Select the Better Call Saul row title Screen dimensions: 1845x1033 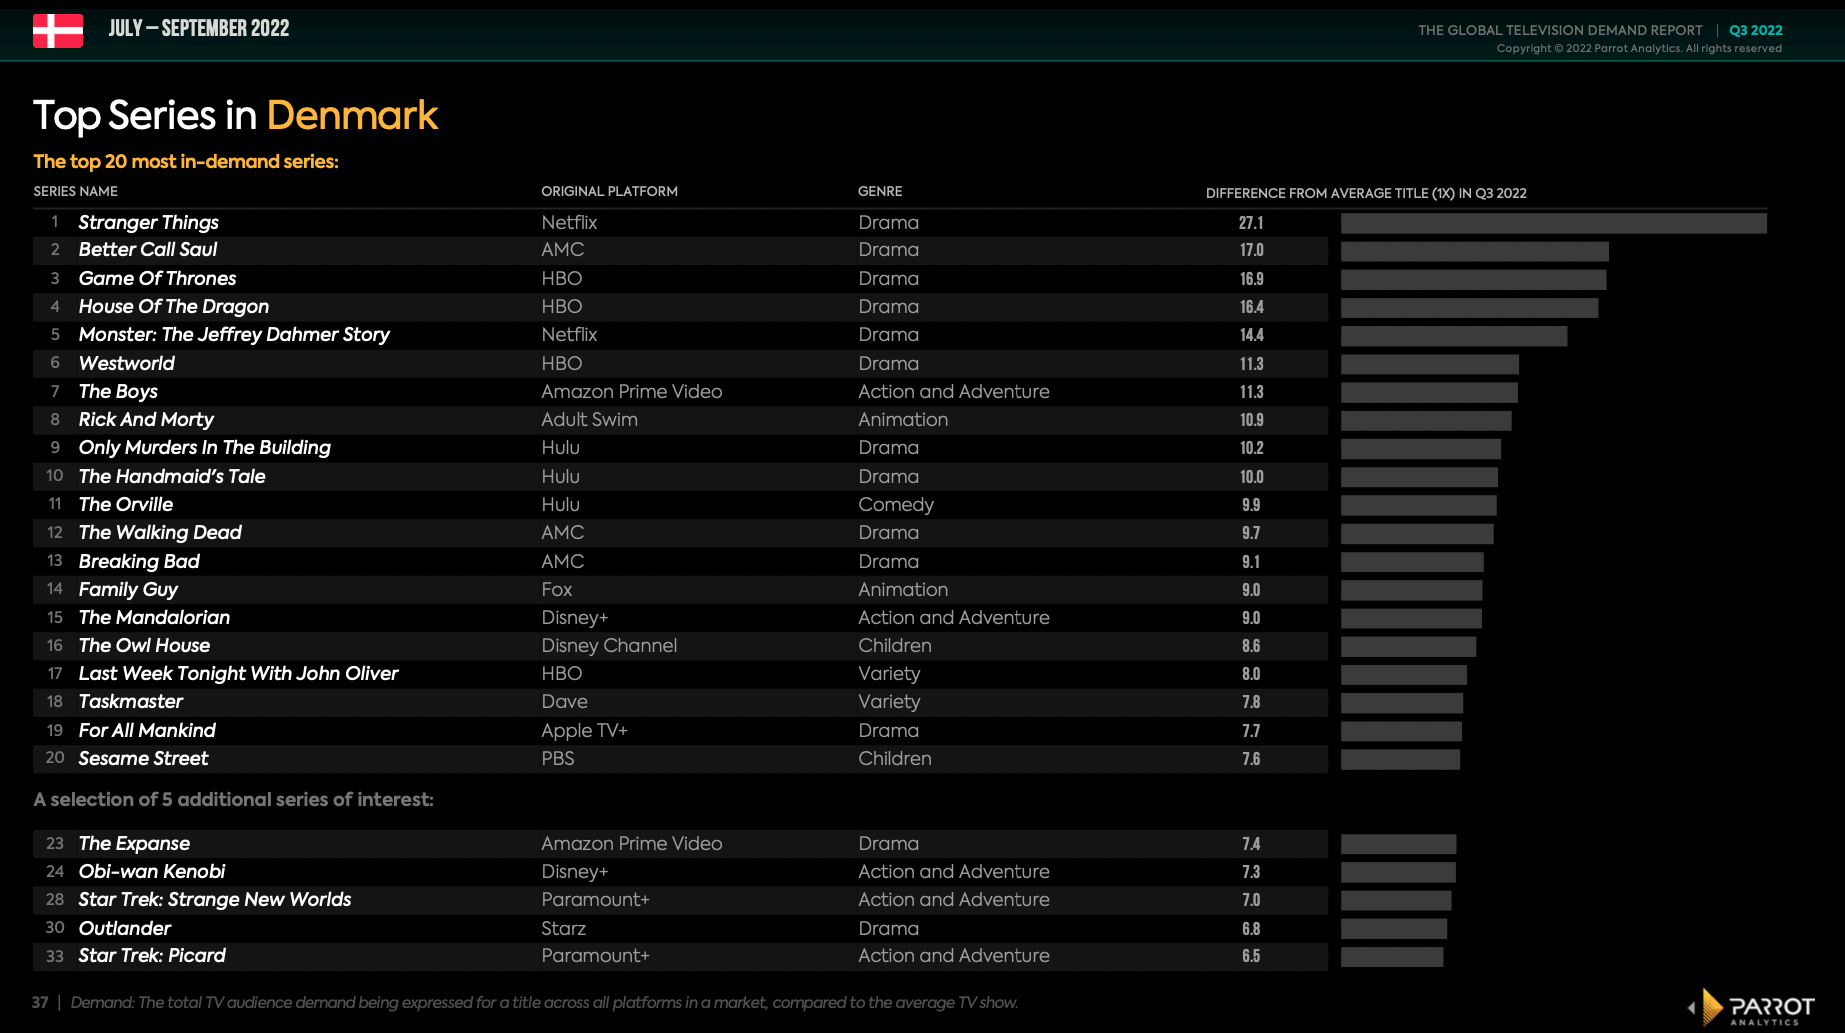(147, 250)
